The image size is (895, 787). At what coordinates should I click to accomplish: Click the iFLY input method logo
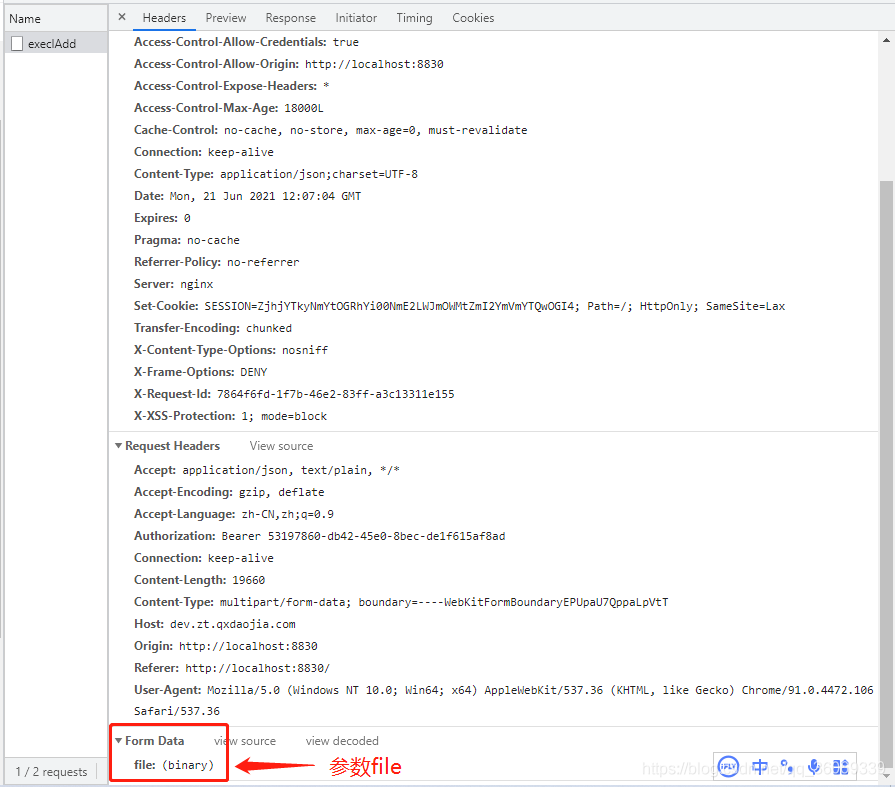point(728,765)
